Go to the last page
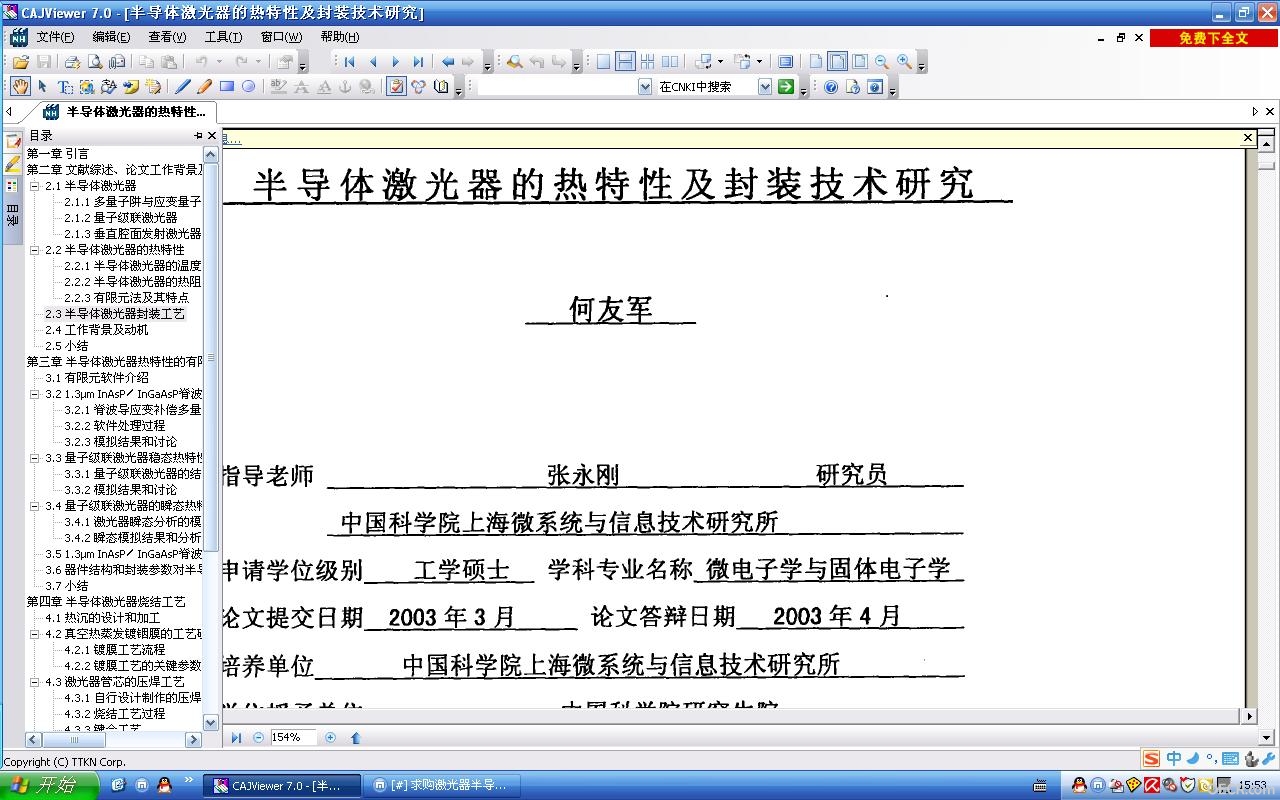The width and height of the screenshot is (1280, 800). [418, 62]
